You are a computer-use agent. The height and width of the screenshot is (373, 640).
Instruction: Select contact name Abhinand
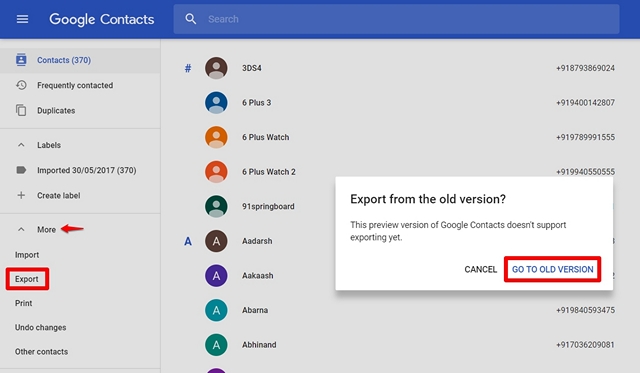coord(259,345)
